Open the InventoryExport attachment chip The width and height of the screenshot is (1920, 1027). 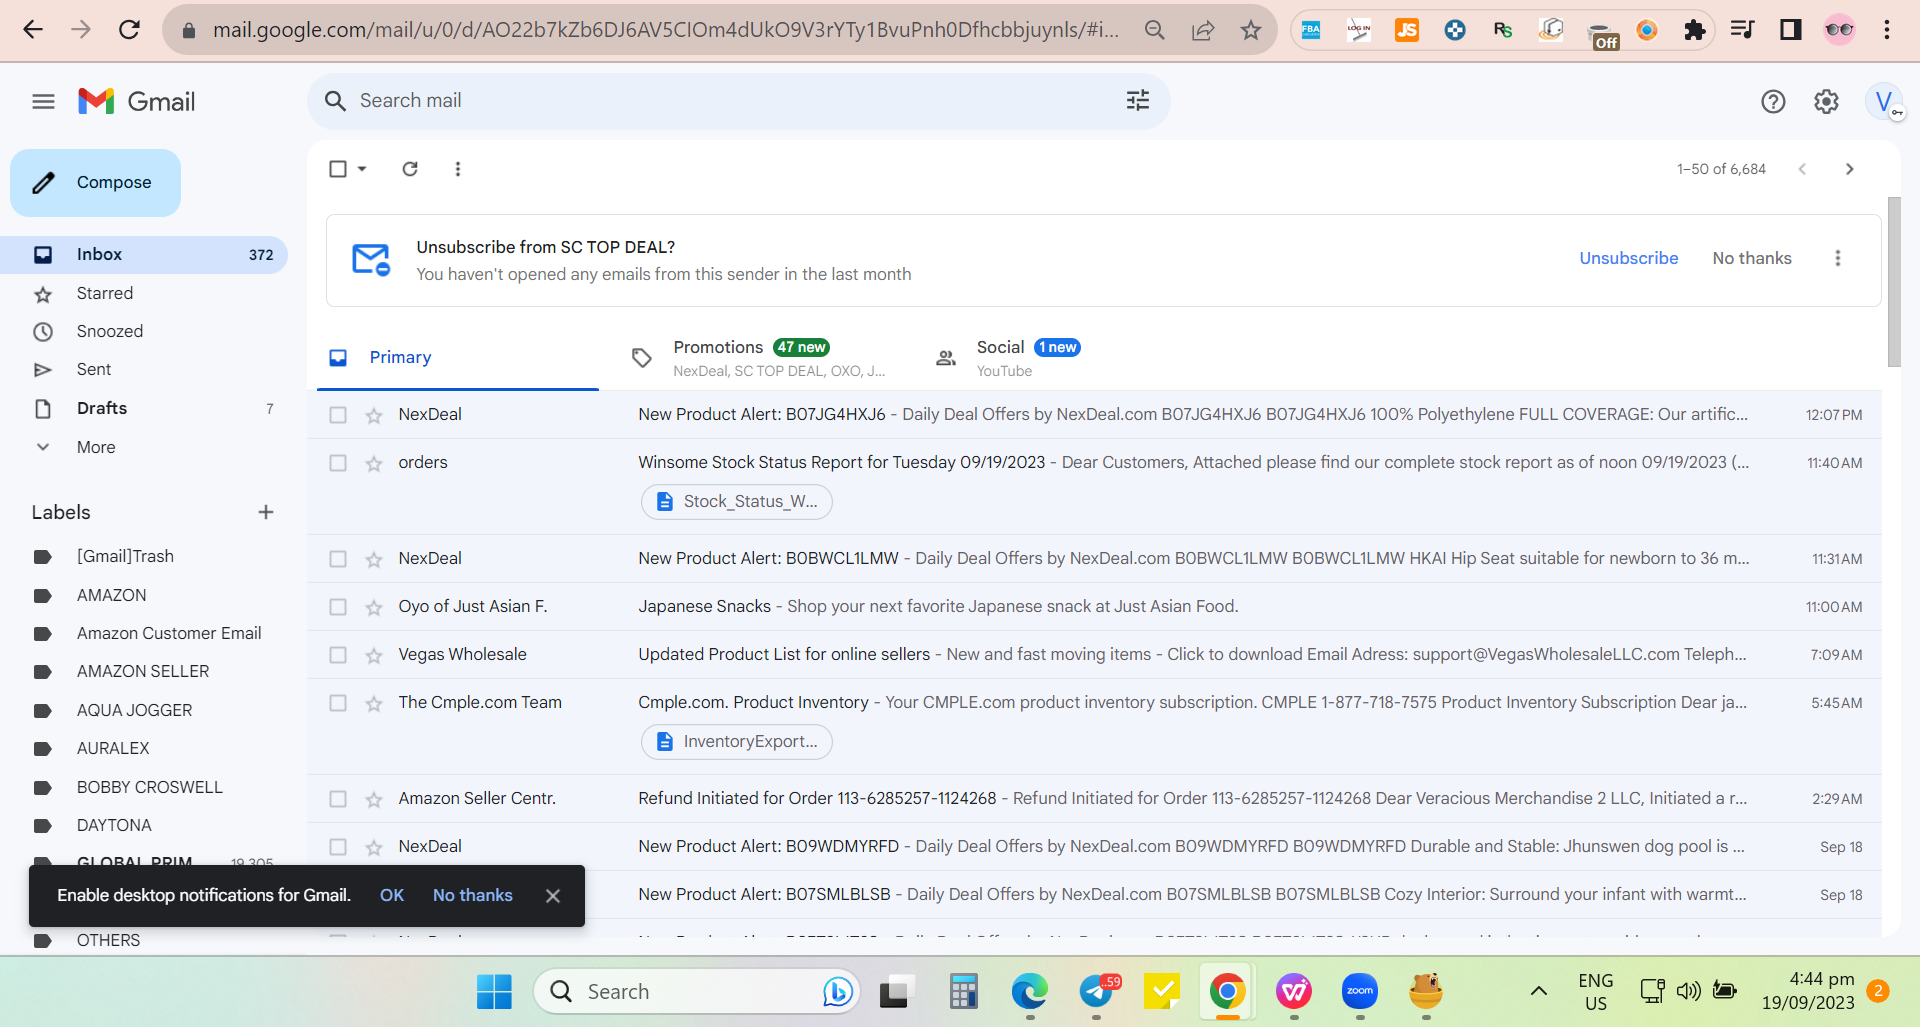[x=737, y=742]
